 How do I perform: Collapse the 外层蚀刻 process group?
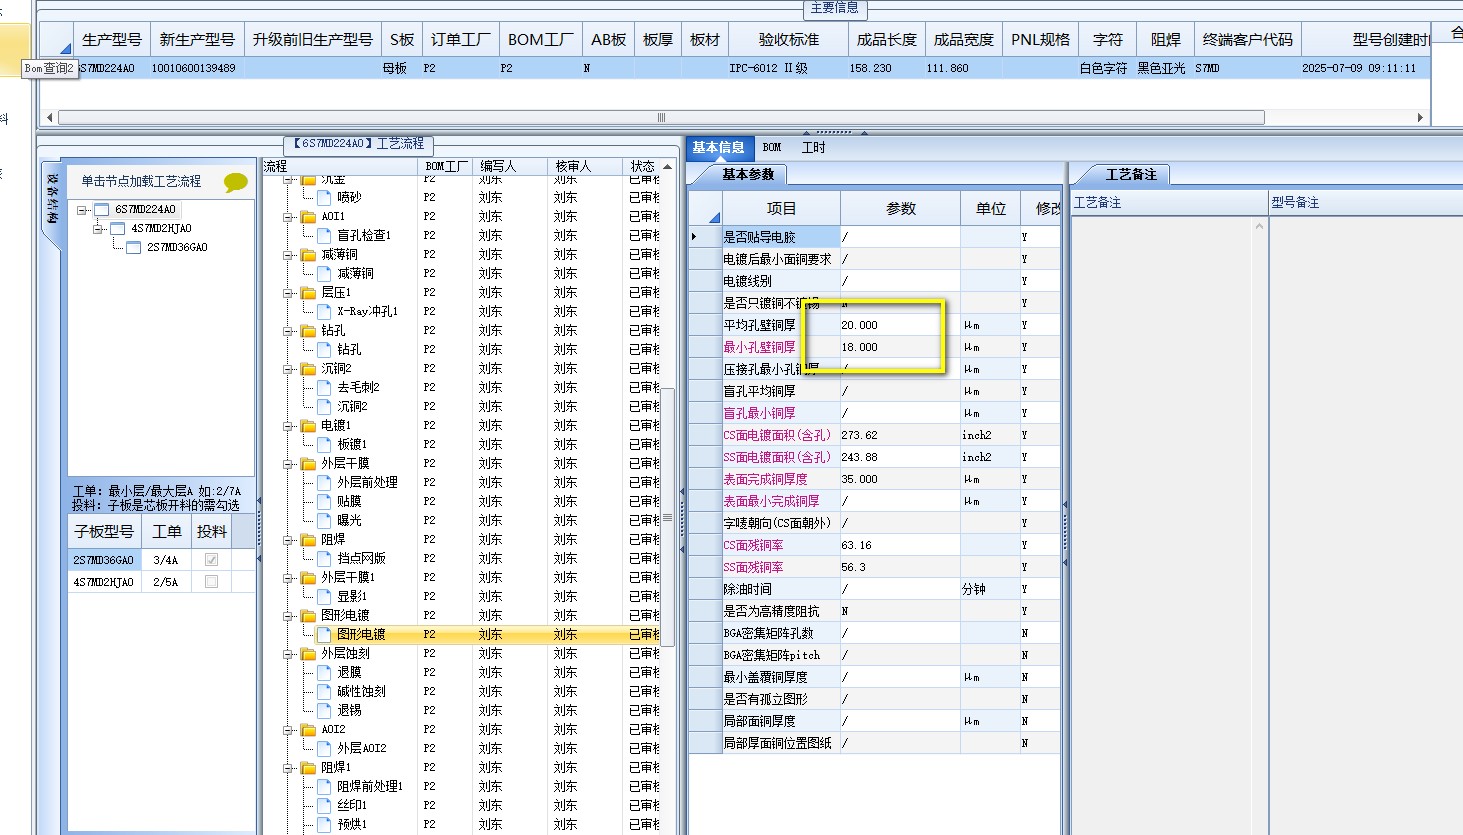click(x=289, y=654)
